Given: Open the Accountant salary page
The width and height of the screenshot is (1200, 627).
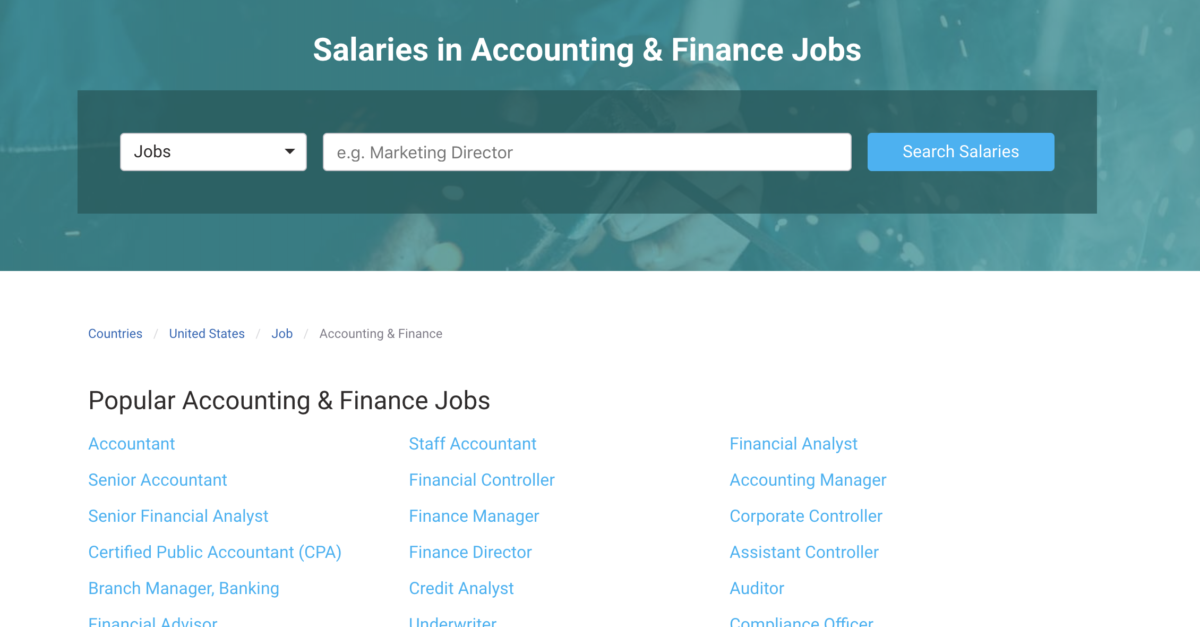Looking at the screenshot, I should [x=131, y=443].
